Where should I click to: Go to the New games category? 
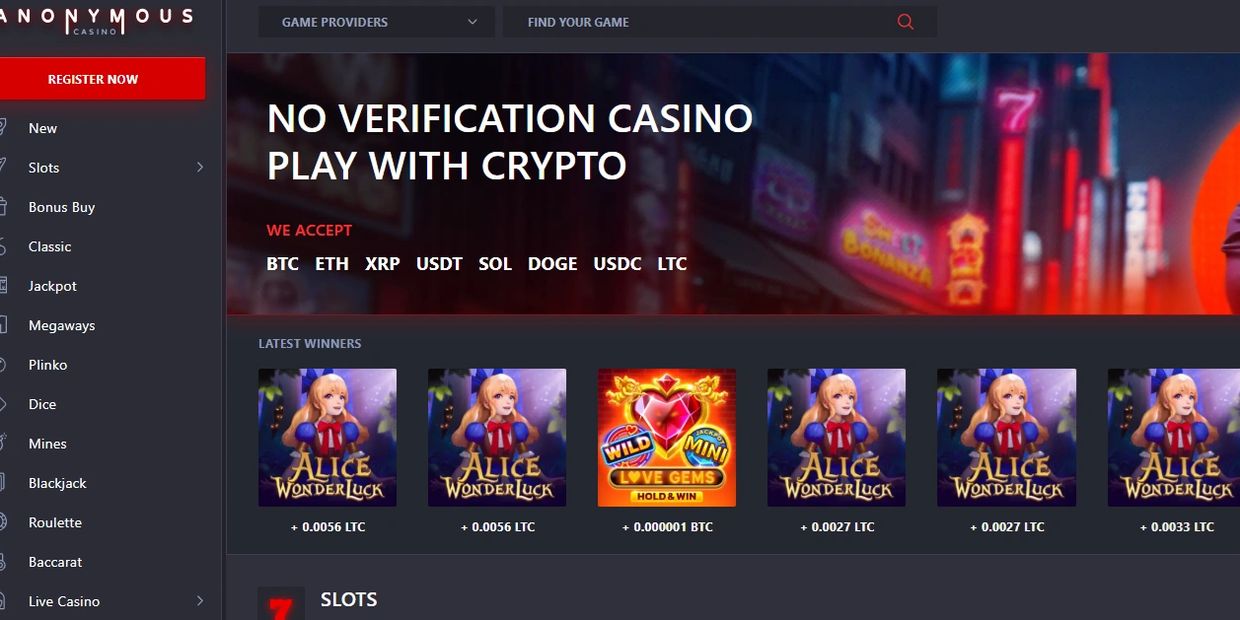click(x=43, y=128)
